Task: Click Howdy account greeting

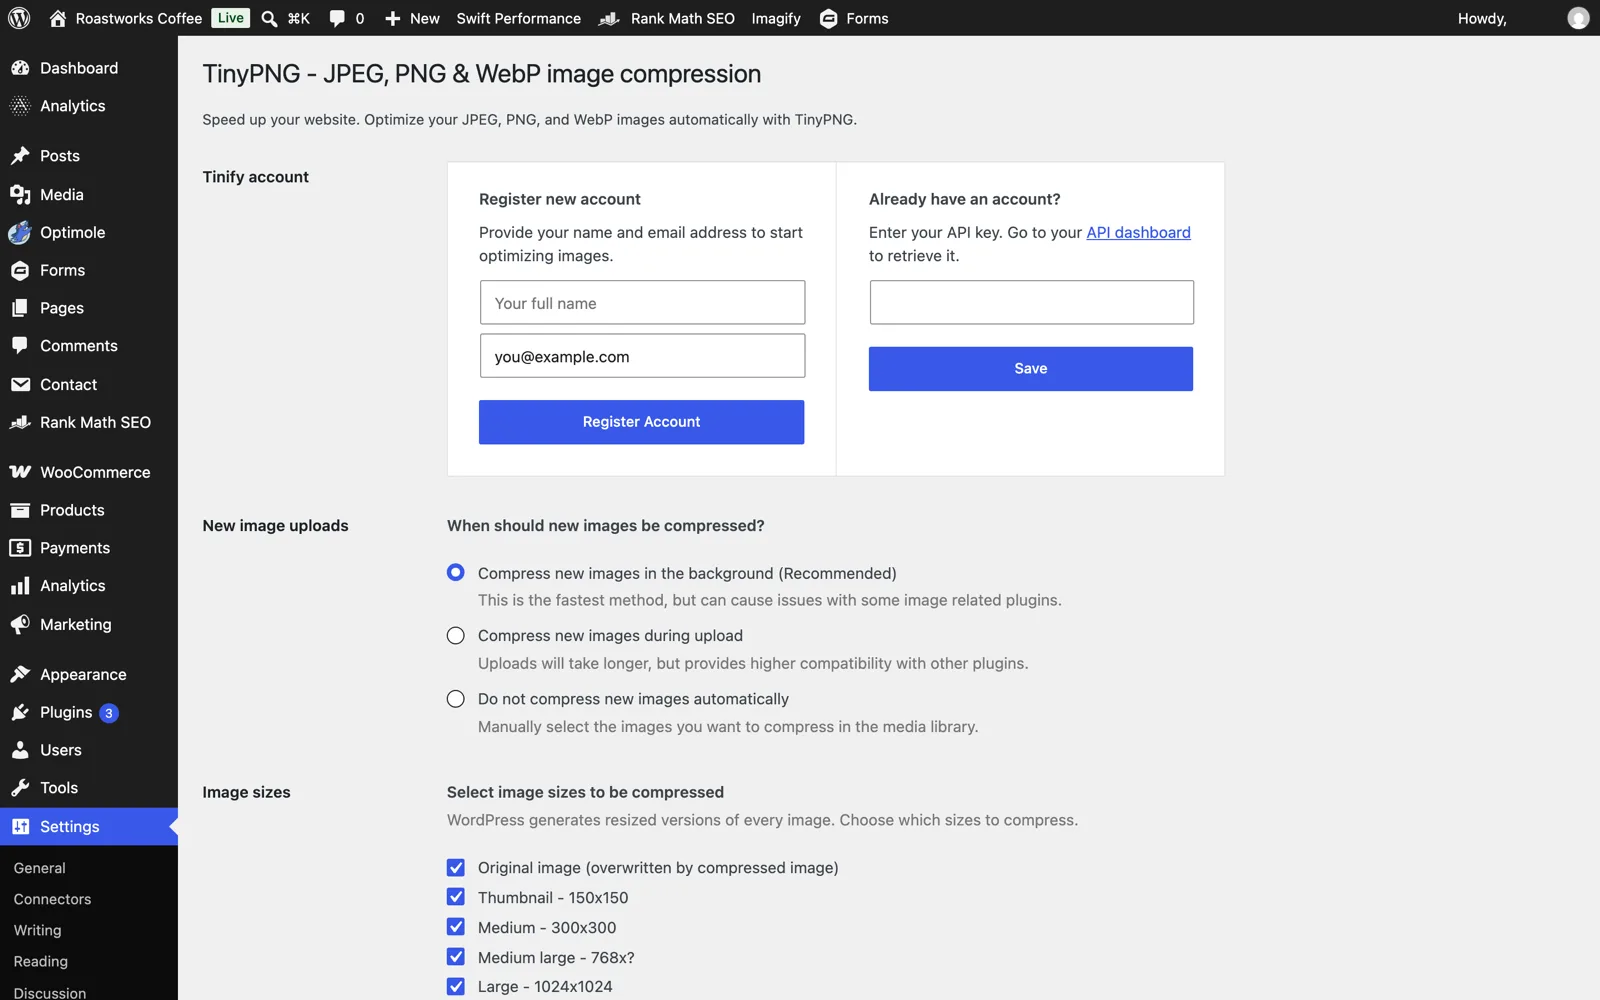Action: pos(1482,18)
